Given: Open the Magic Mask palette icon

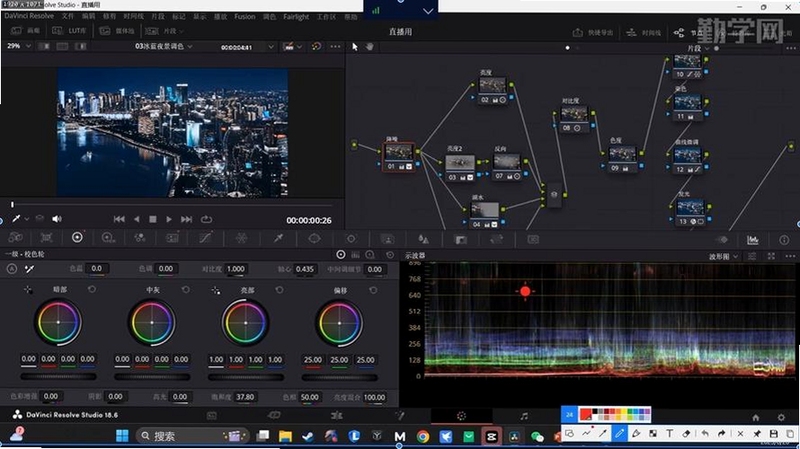Looking at the screenshot, I should point(388,239).
